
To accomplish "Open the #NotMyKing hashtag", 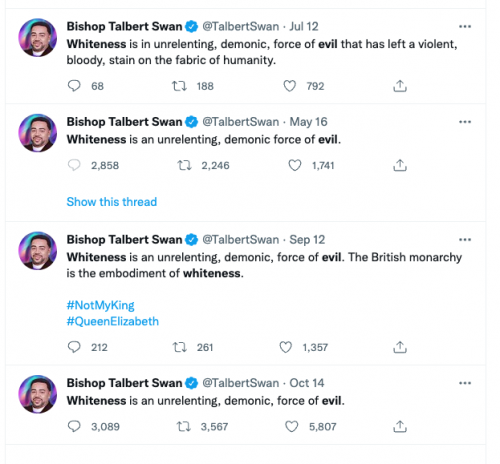I will coord(100,305).
